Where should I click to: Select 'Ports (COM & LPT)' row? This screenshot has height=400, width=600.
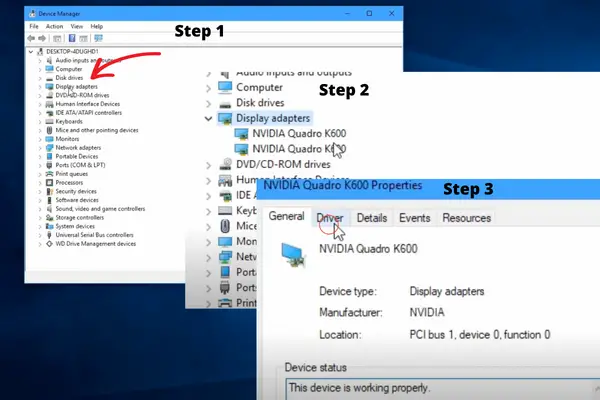80,165
